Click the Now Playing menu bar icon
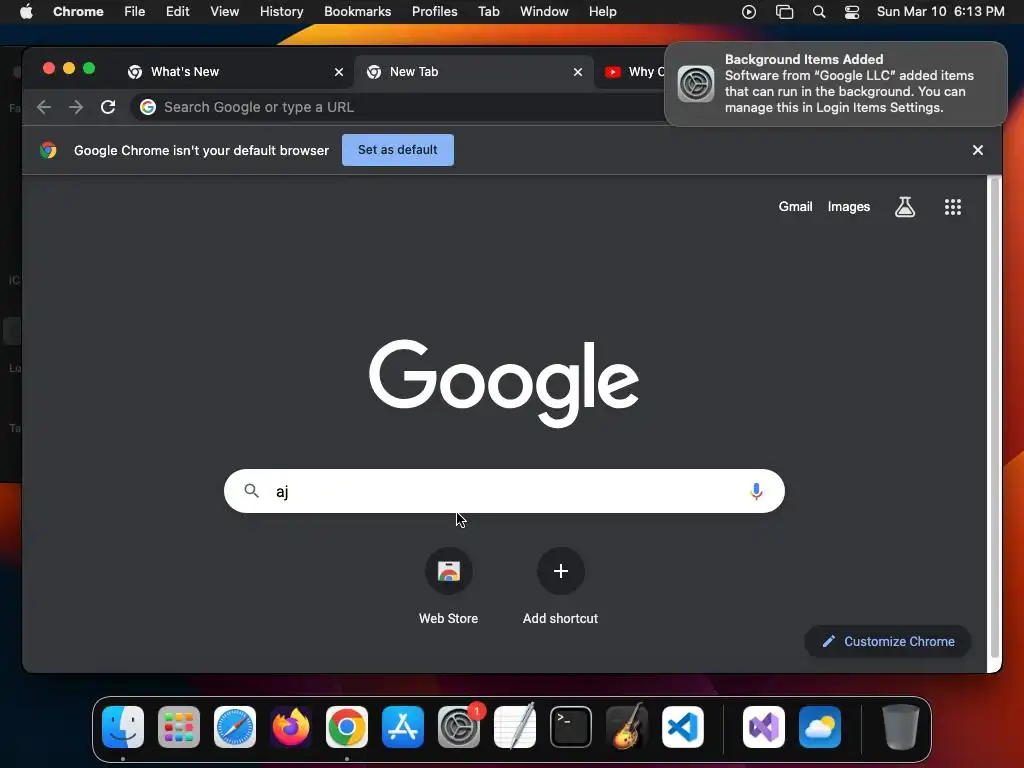Screen dimensions: 1024x768 coord(749,12)
